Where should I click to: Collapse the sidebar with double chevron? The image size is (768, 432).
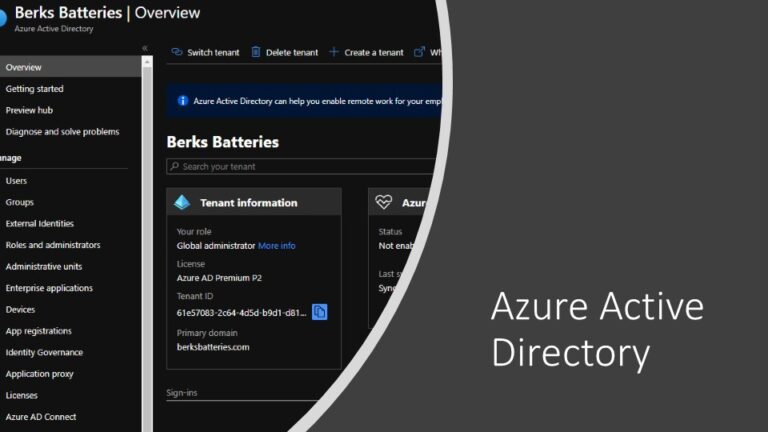145,48
